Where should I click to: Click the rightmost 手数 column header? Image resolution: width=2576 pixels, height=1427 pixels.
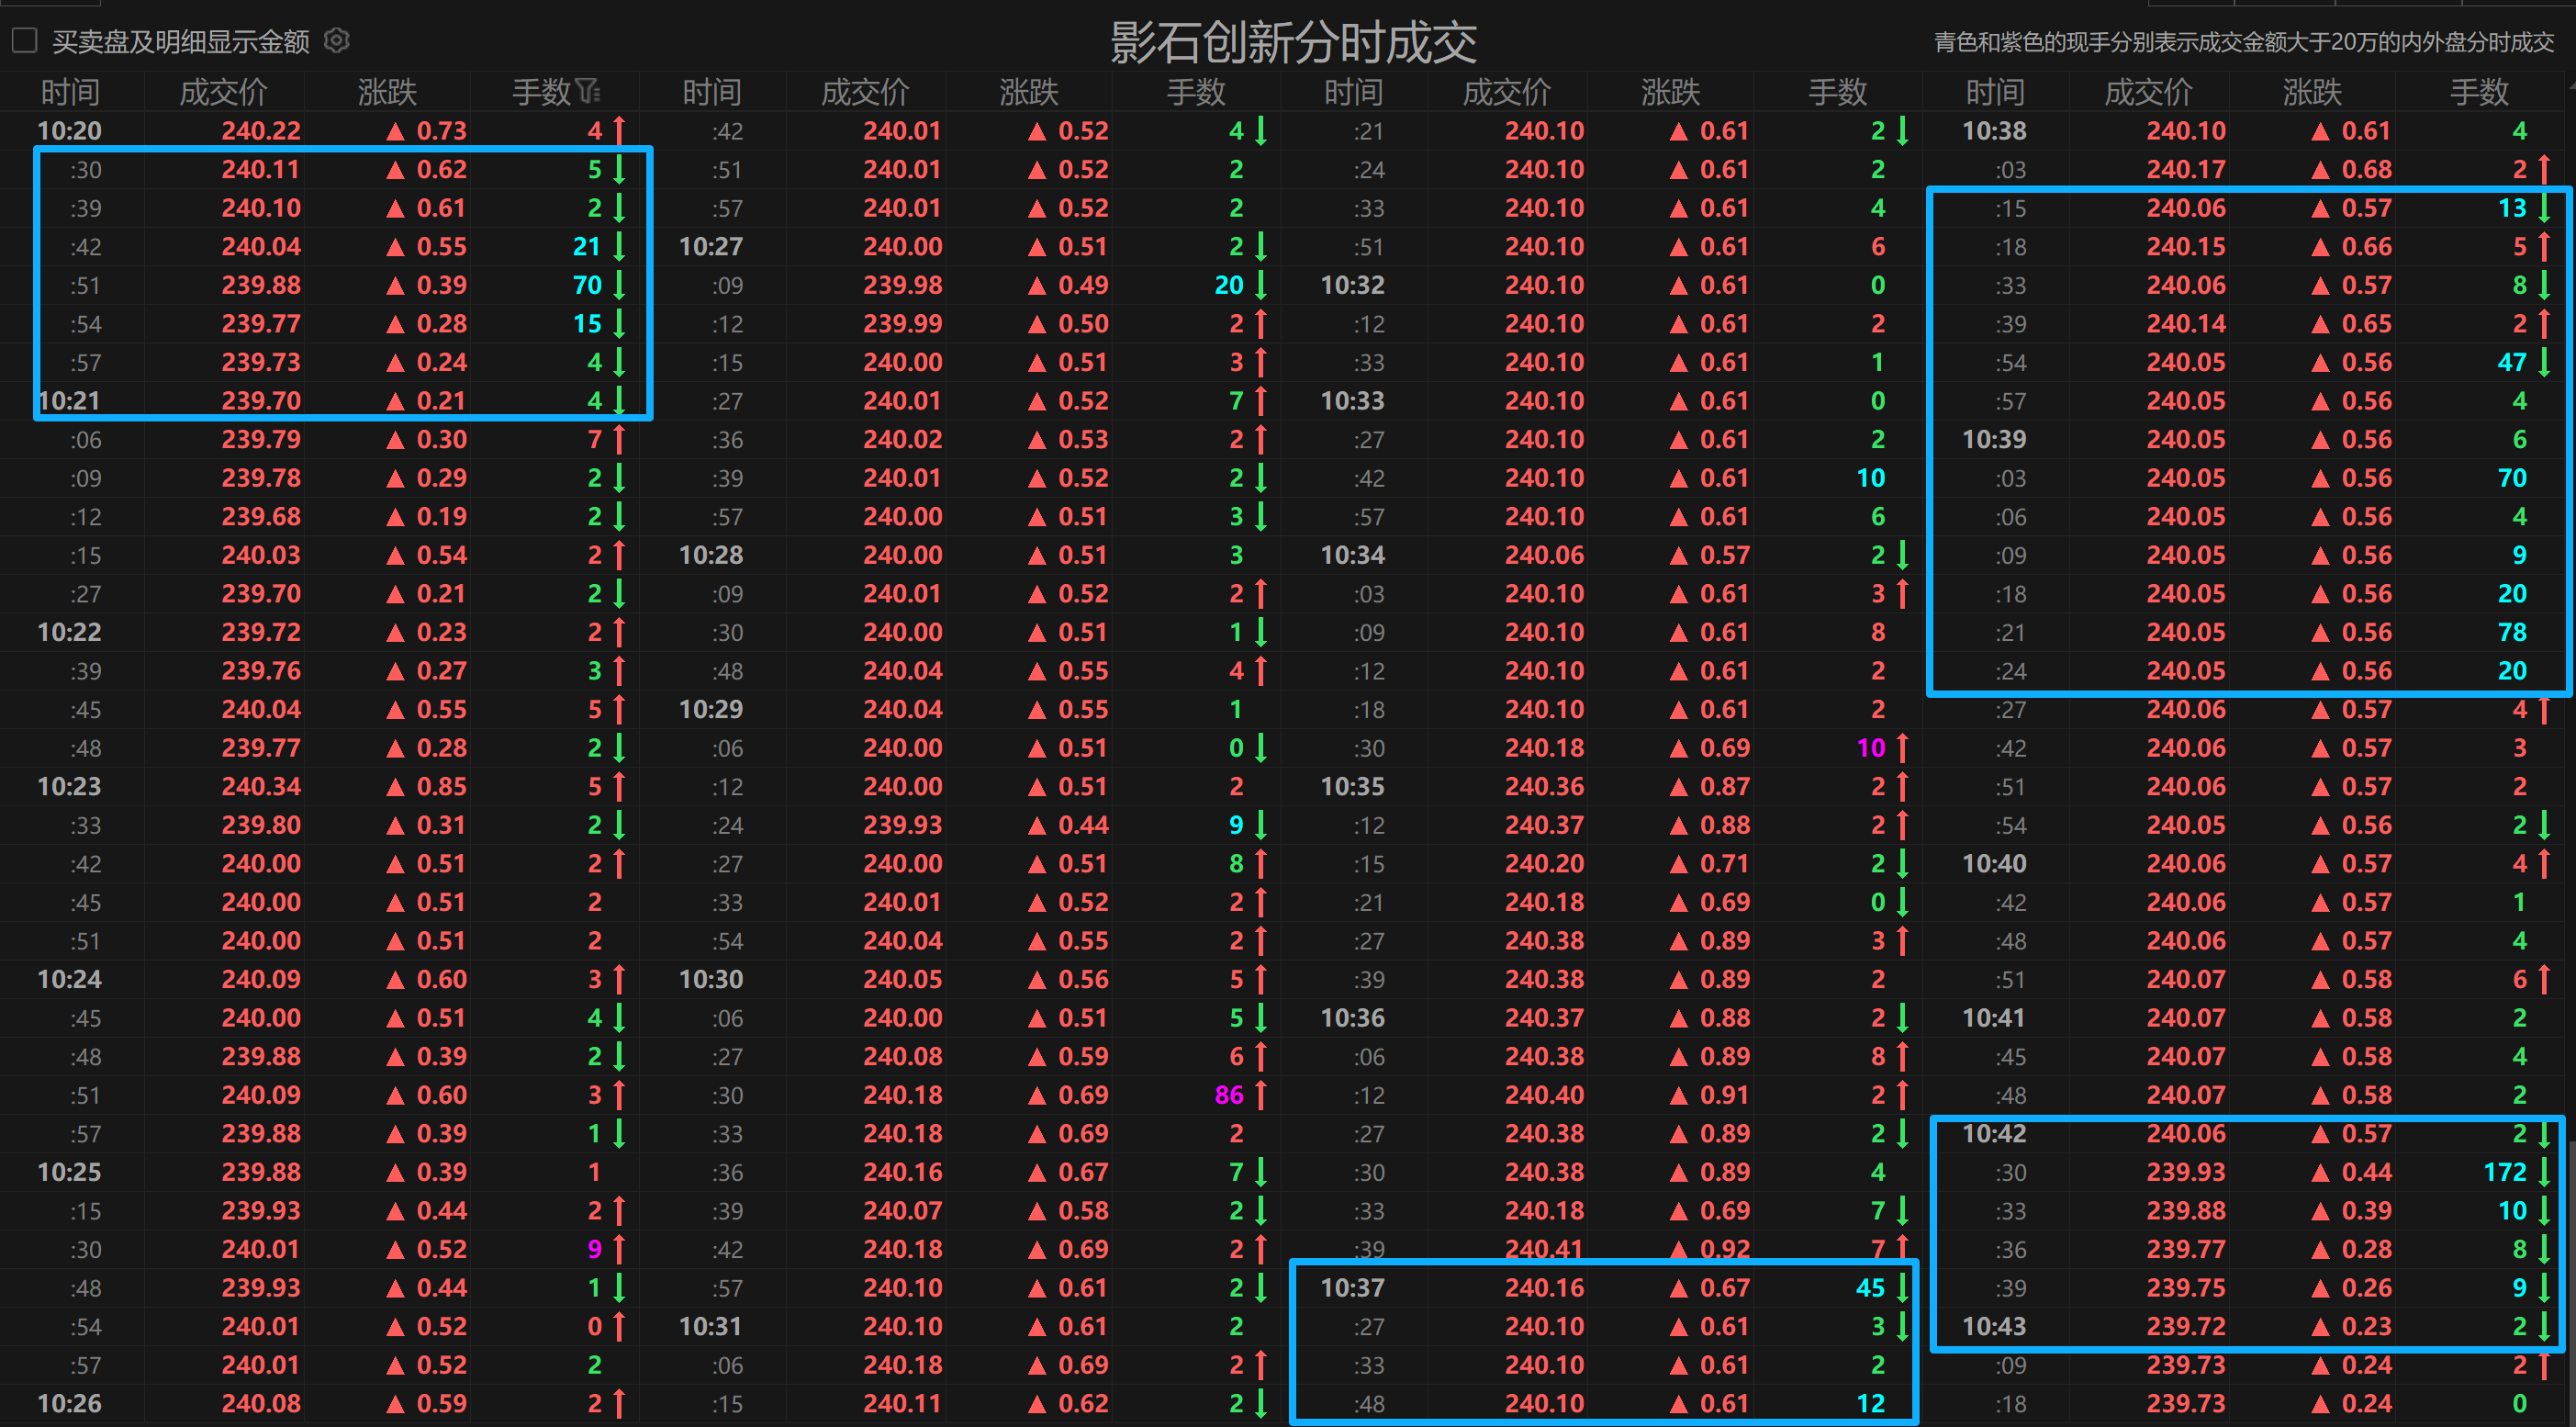(x=2478, y=92)
